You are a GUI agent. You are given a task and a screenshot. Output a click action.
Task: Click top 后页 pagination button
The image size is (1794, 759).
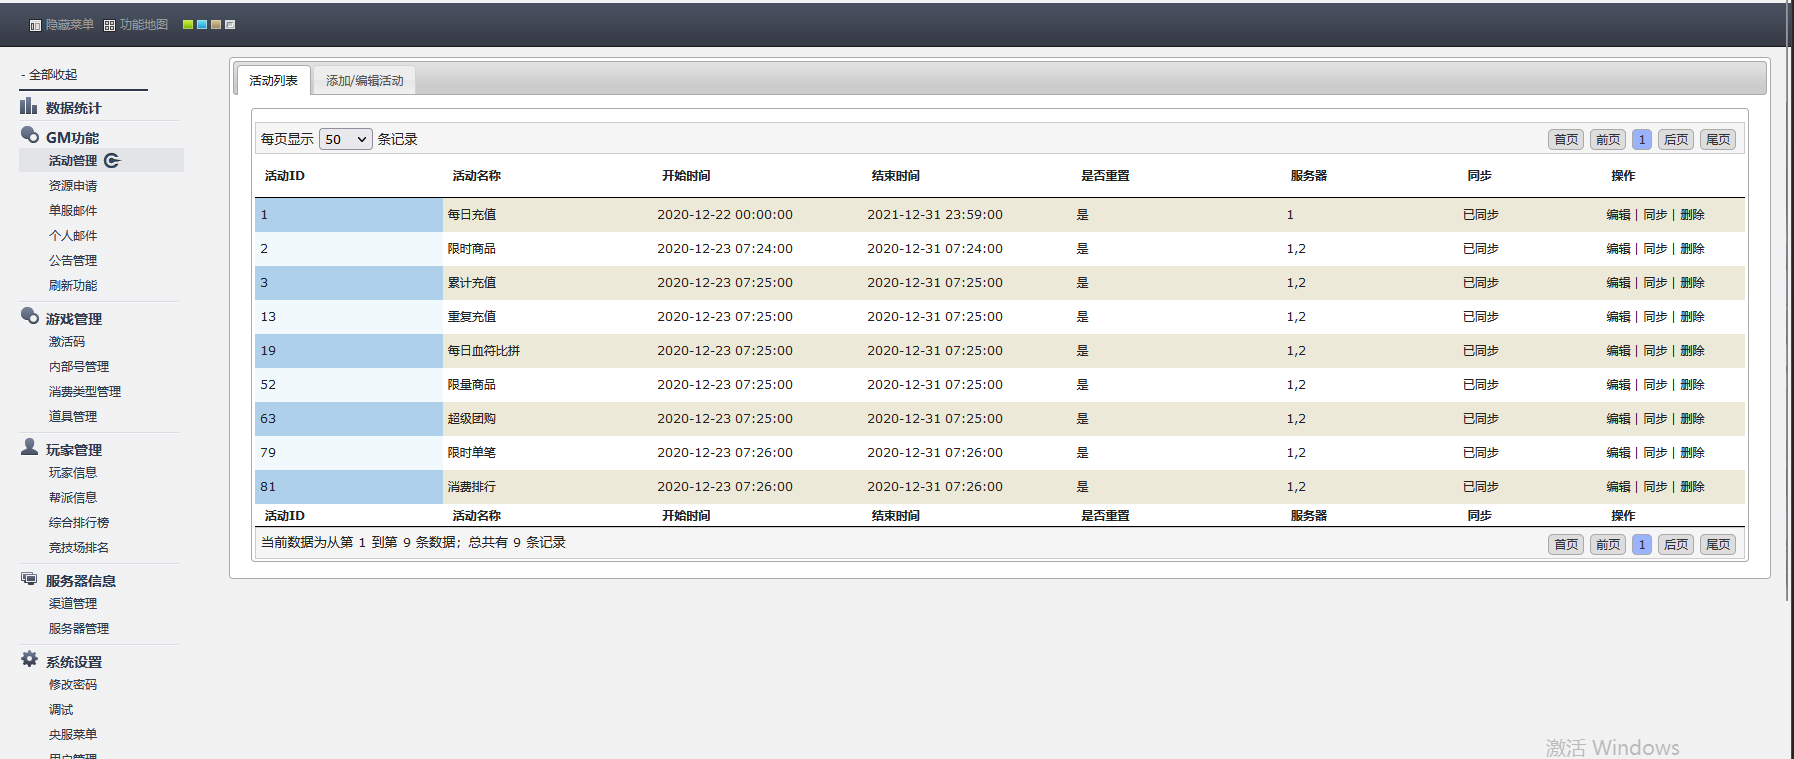[1676, 140]
